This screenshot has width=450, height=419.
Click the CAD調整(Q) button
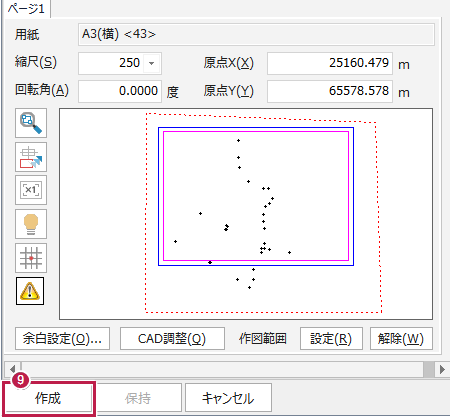(x=172, y=339)
